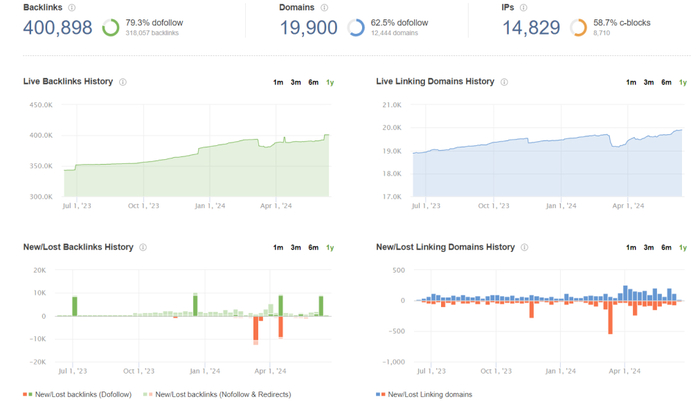This screenshot has width=700, height=404.
Task: Click the large lost domains bar before Apr 2024
Action: coord(610,317)
